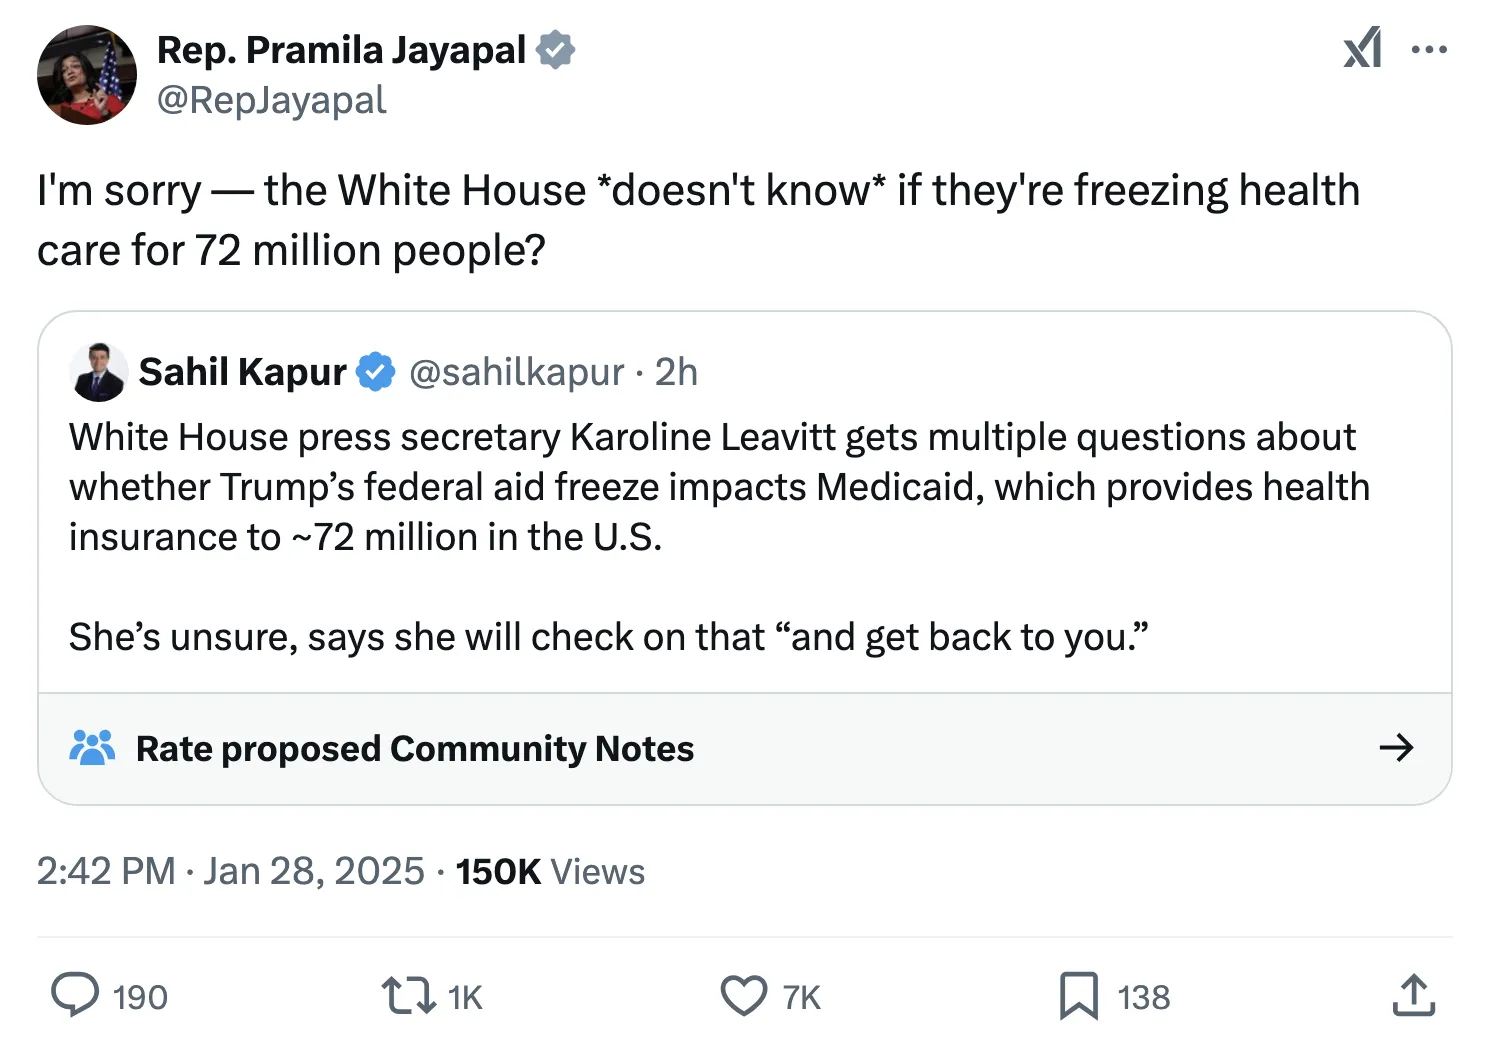The width and height of the screenshot is (1488, 1052).
Task: Expand Community Notes with the right arrow
Action: [x=1396, y=748]
